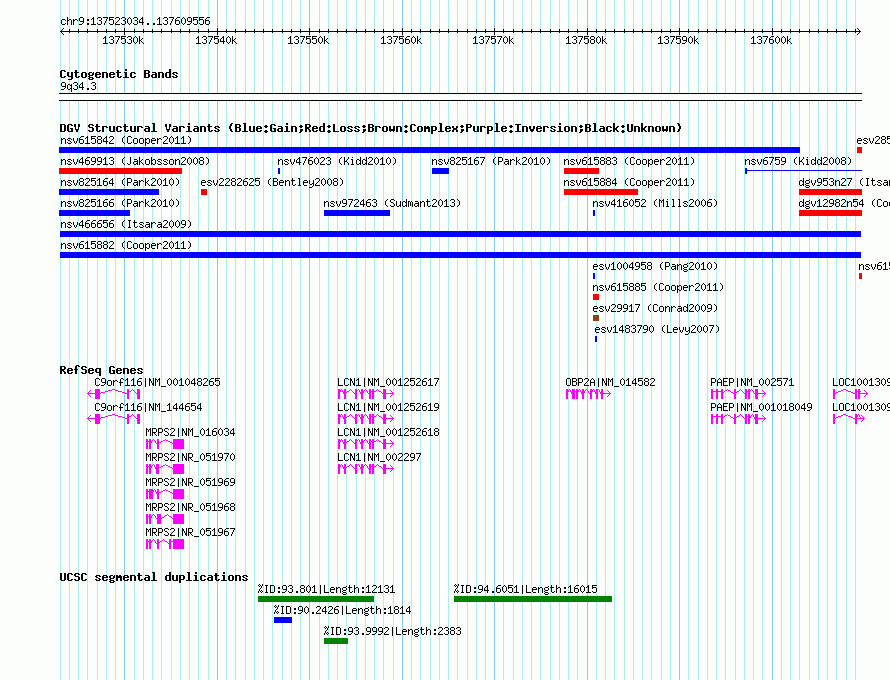Click the 137600k ruler tick label

(x=771, y=40)
